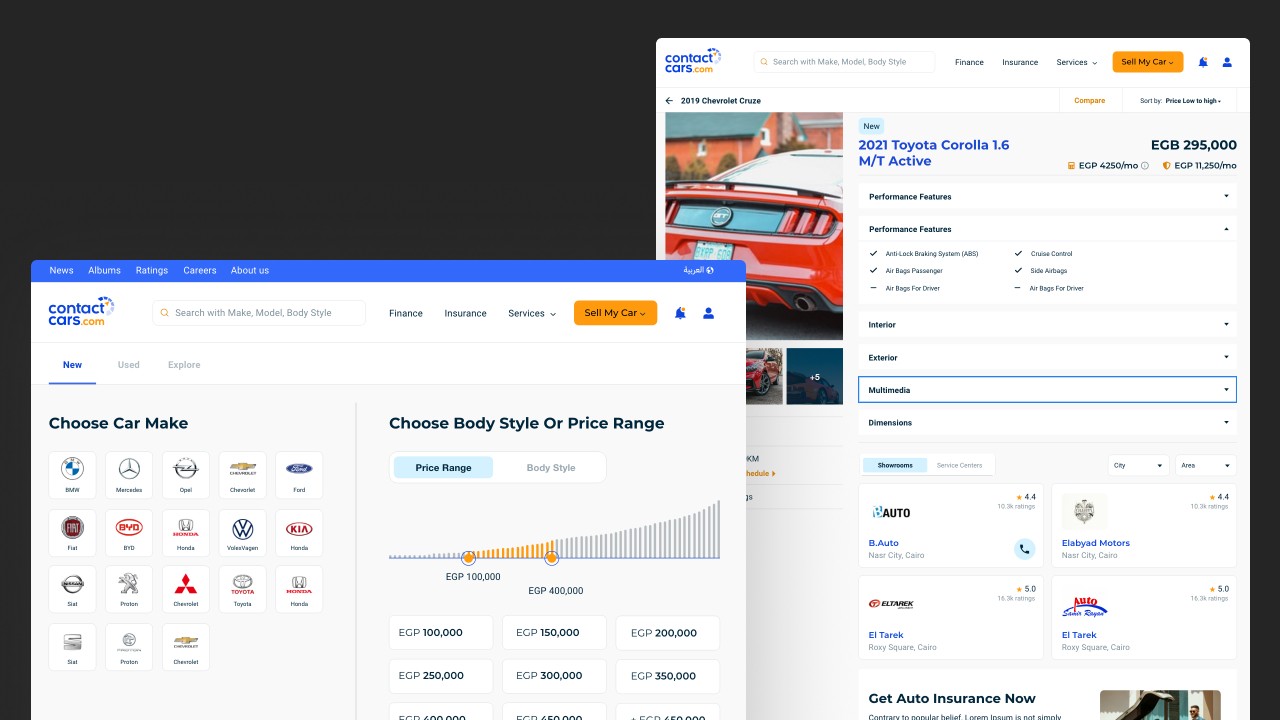Switch filter to Body Style

click(x=551, y=468)
